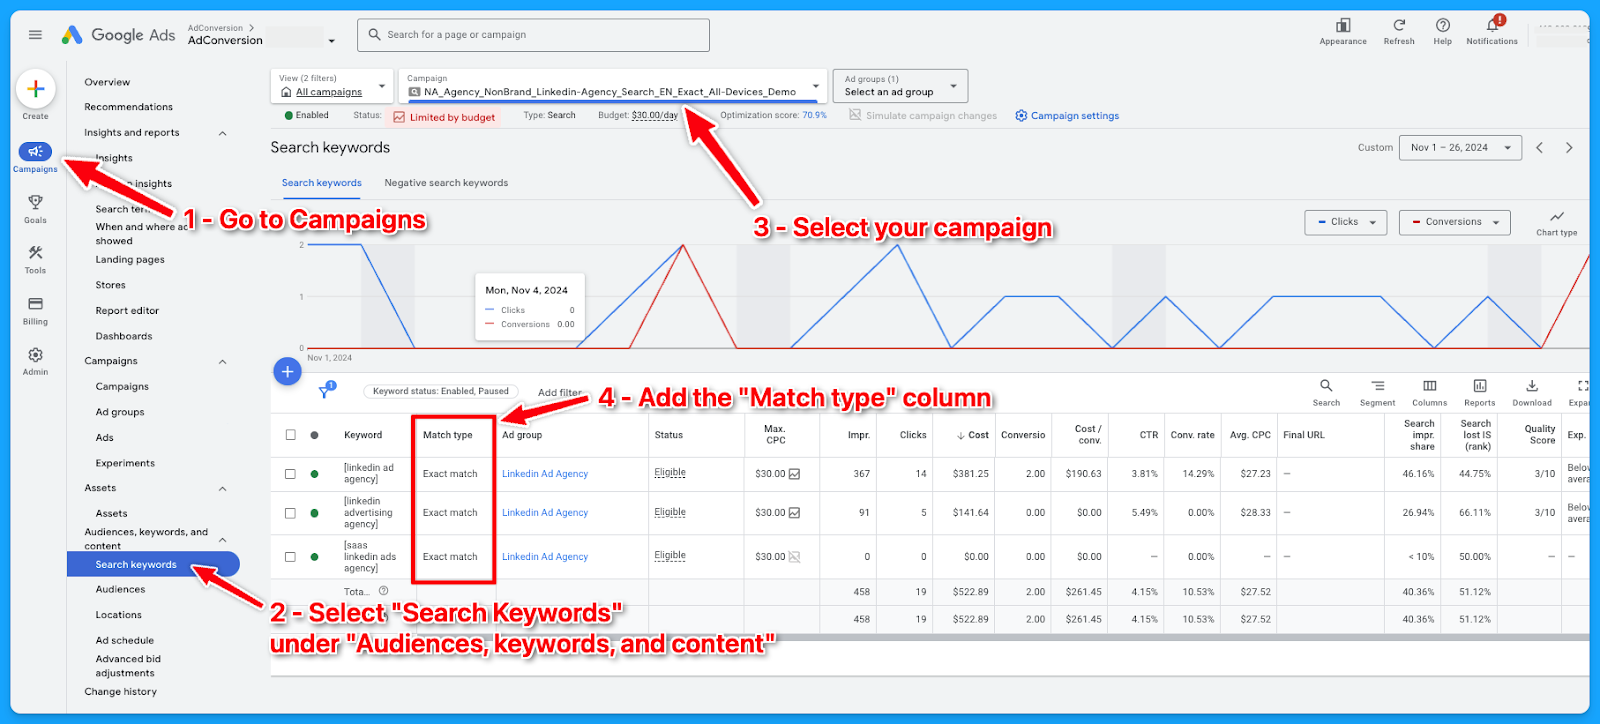Open Billing in the left rail
Viewport: 1600px width, 724px height.
[35, 310]
